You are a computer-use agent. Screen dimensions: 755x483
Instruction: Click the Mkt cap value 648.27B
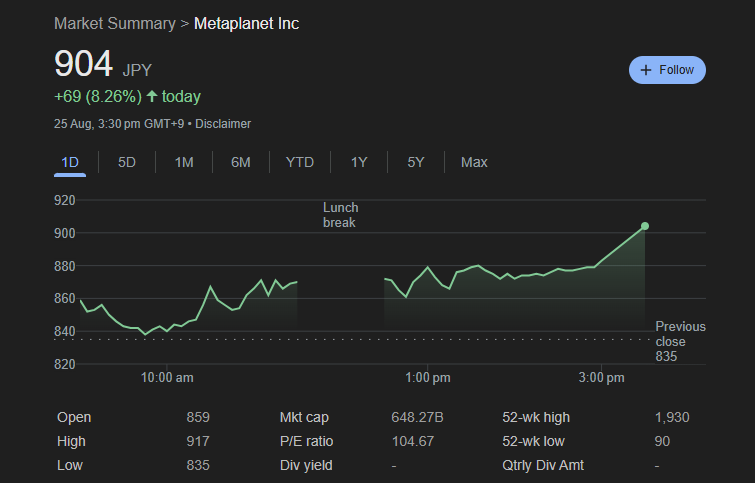(x=417, y=417)
